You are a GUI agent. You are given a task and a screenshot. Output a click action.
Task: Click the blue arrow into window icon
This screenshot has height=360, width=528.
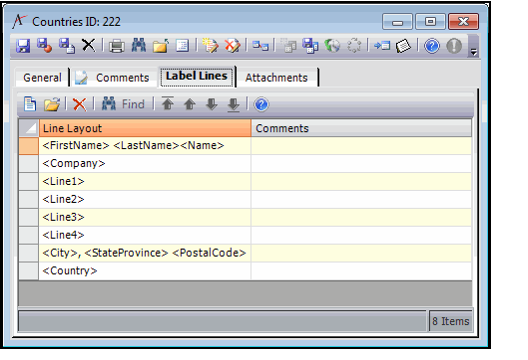(x=382, y=46)
